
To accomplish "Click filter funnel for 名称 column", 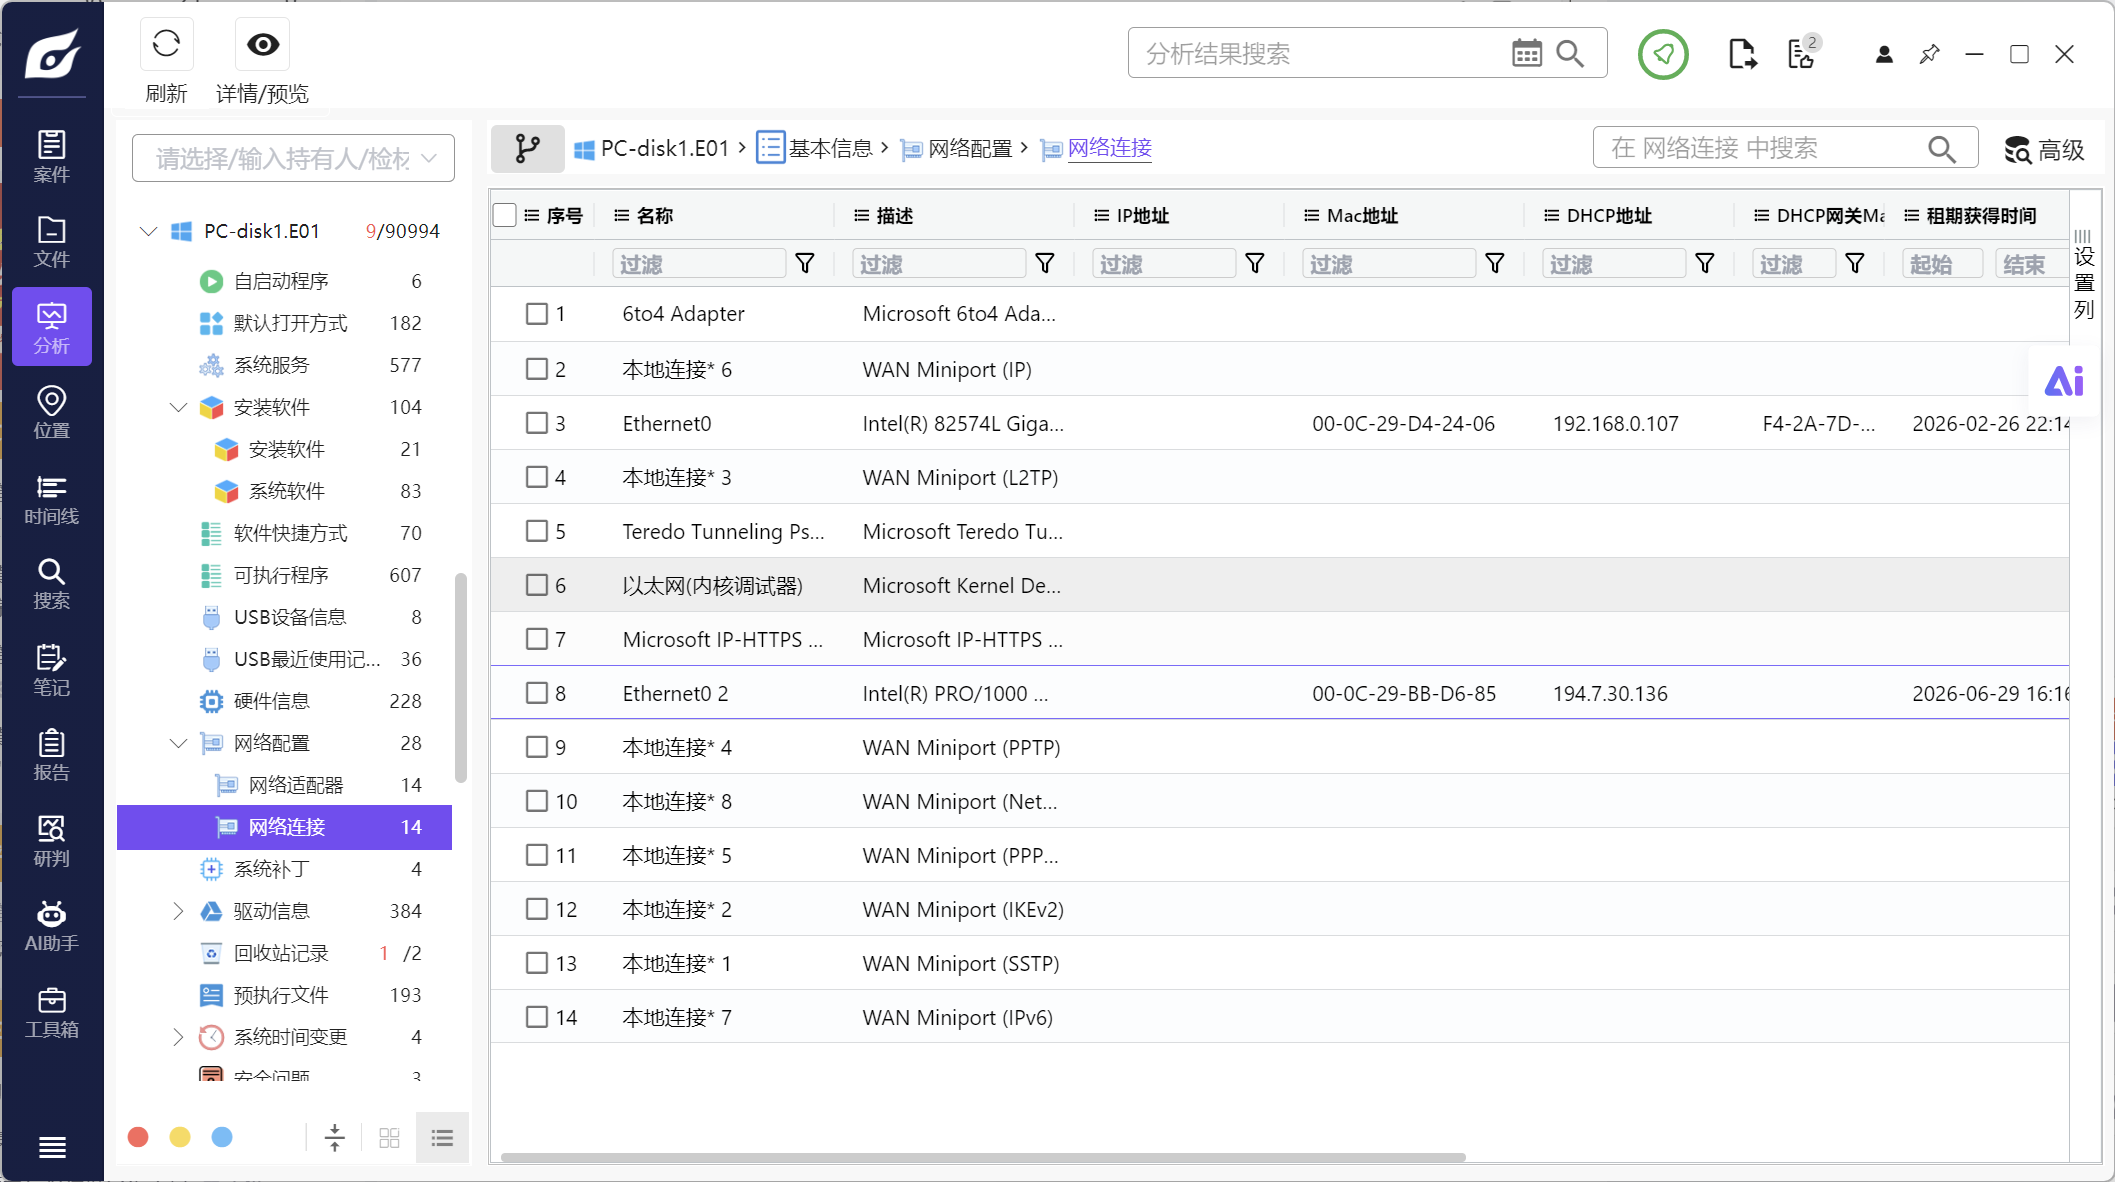I will tap(805, 263).
